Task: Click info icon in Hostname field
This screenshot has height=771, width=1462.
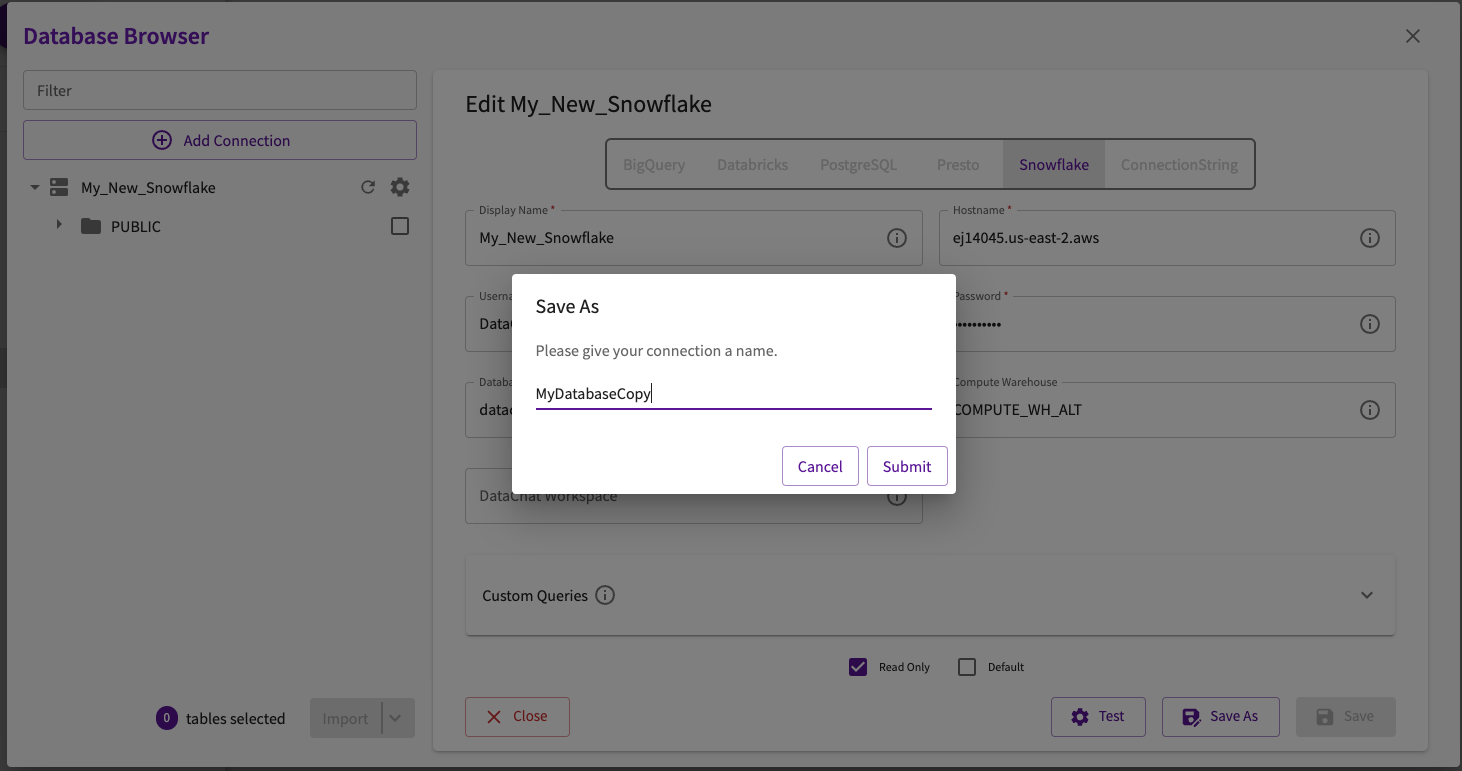Action: point(1370,238)
